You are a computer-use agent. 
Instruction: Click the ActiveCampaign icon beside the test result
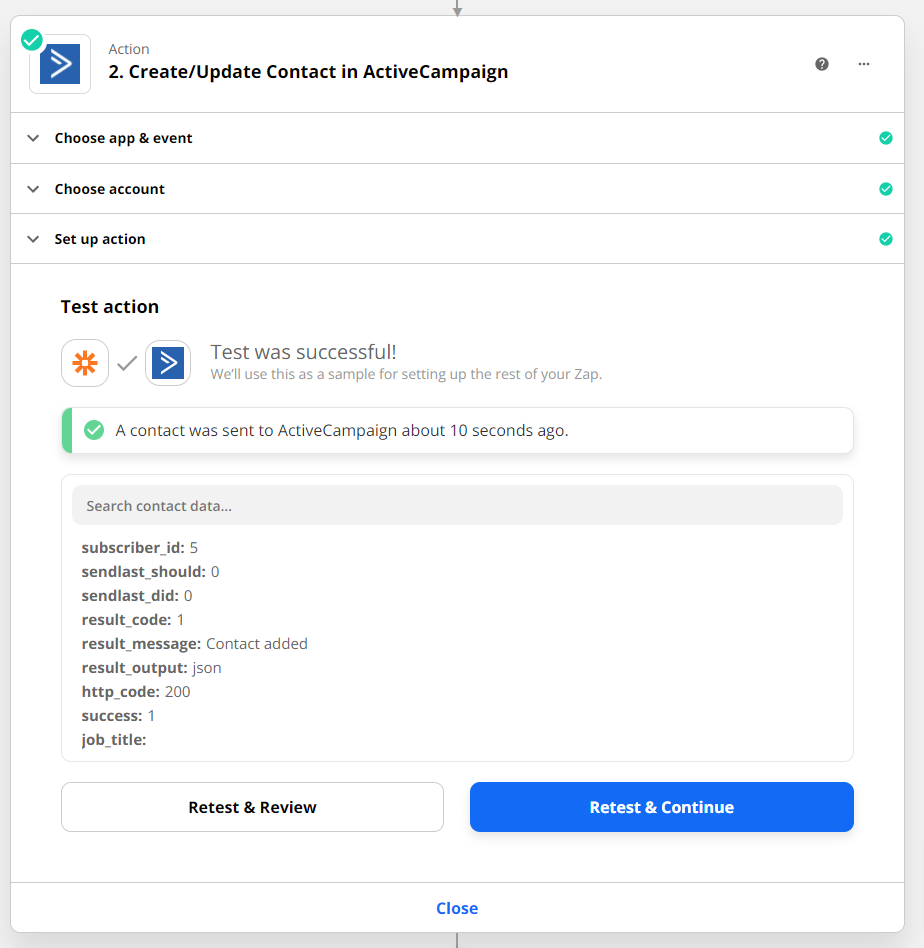(x=168, y=363)
